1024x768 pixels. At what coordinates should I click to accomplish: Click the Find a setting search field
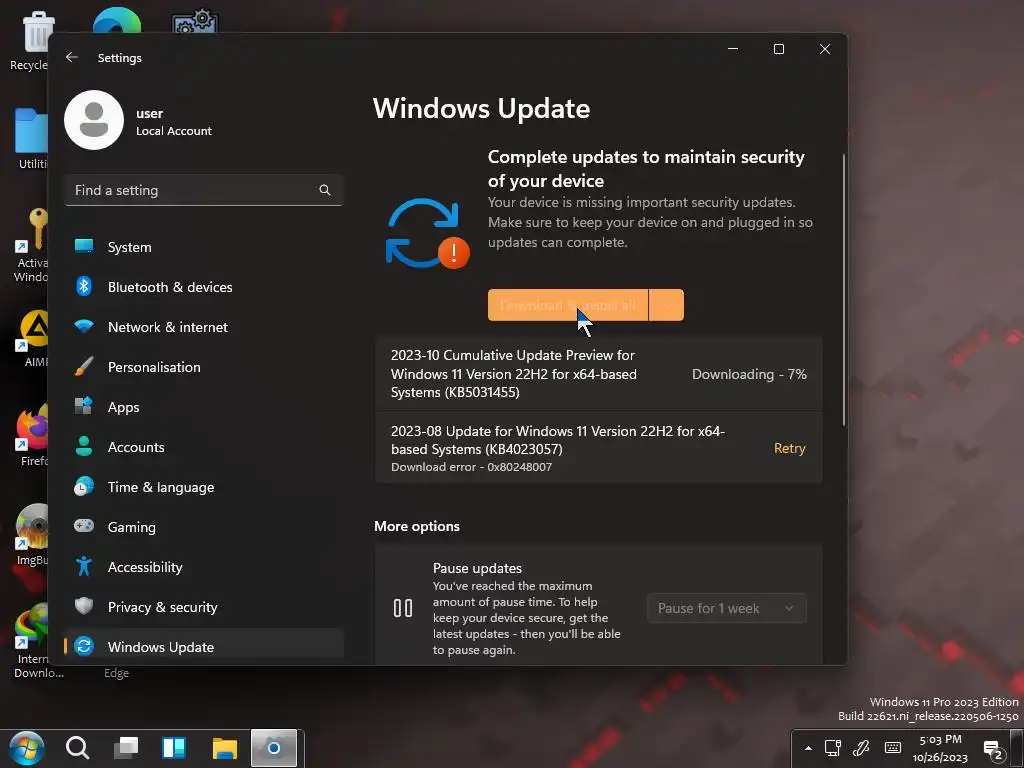204,190
